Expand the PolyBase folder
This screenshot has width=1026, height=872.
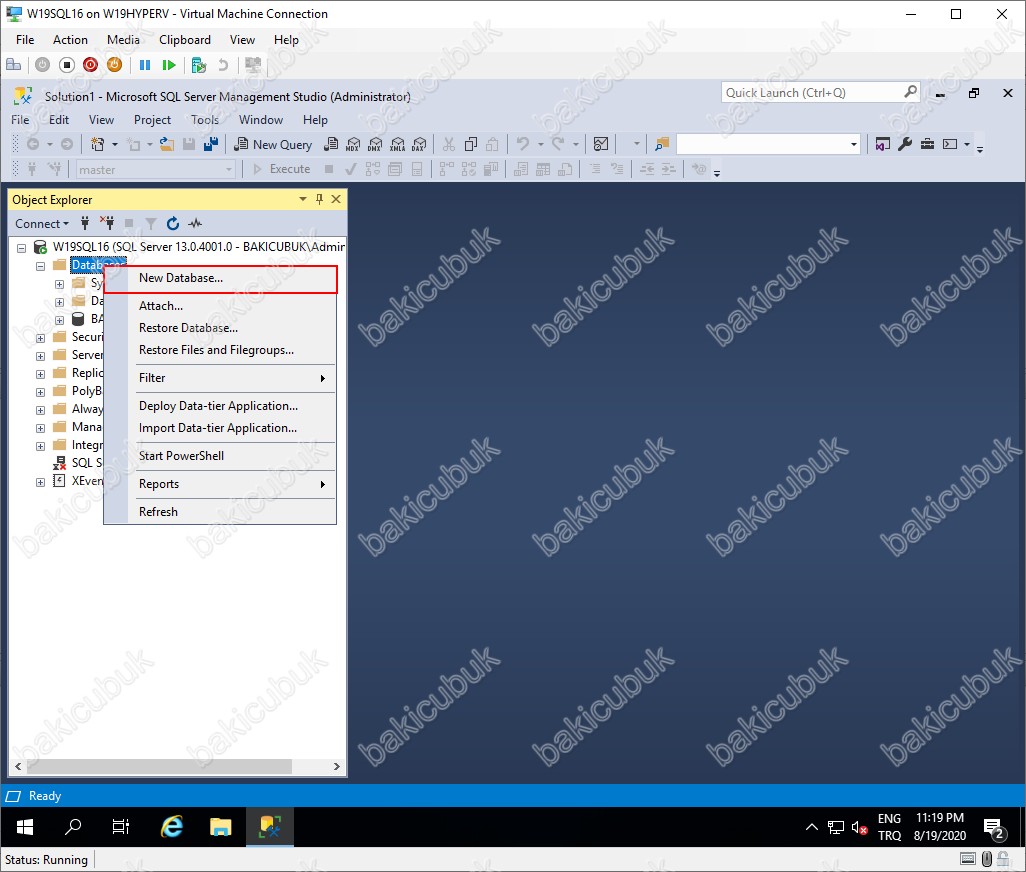pyautogui.click(x=41, y=392)
